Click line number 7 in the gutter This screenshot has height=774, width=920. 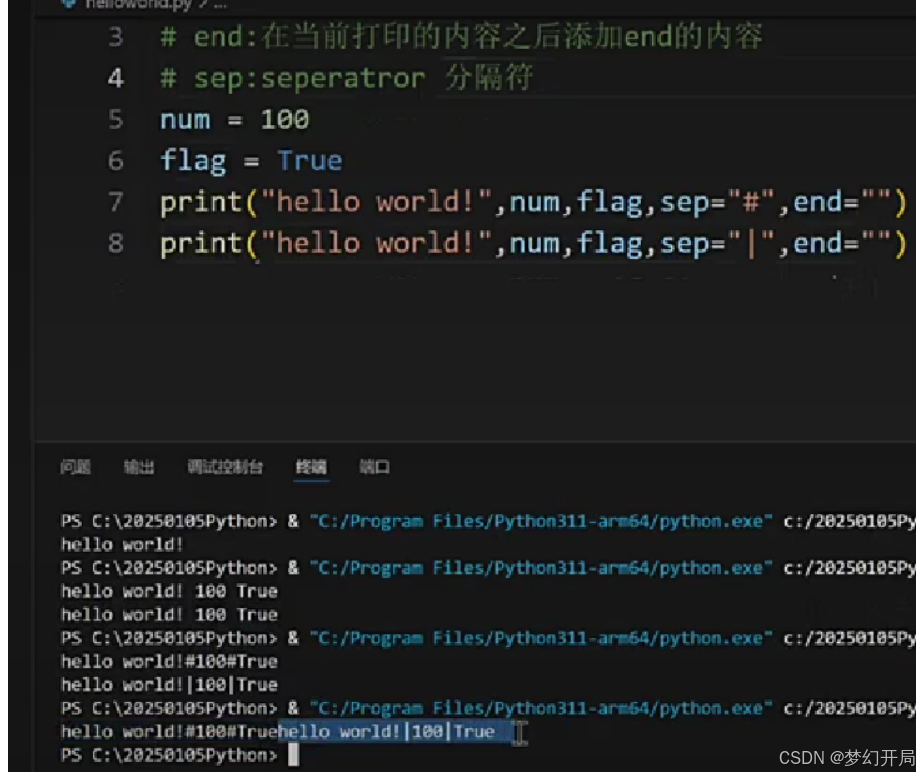(x=116, y=201)
